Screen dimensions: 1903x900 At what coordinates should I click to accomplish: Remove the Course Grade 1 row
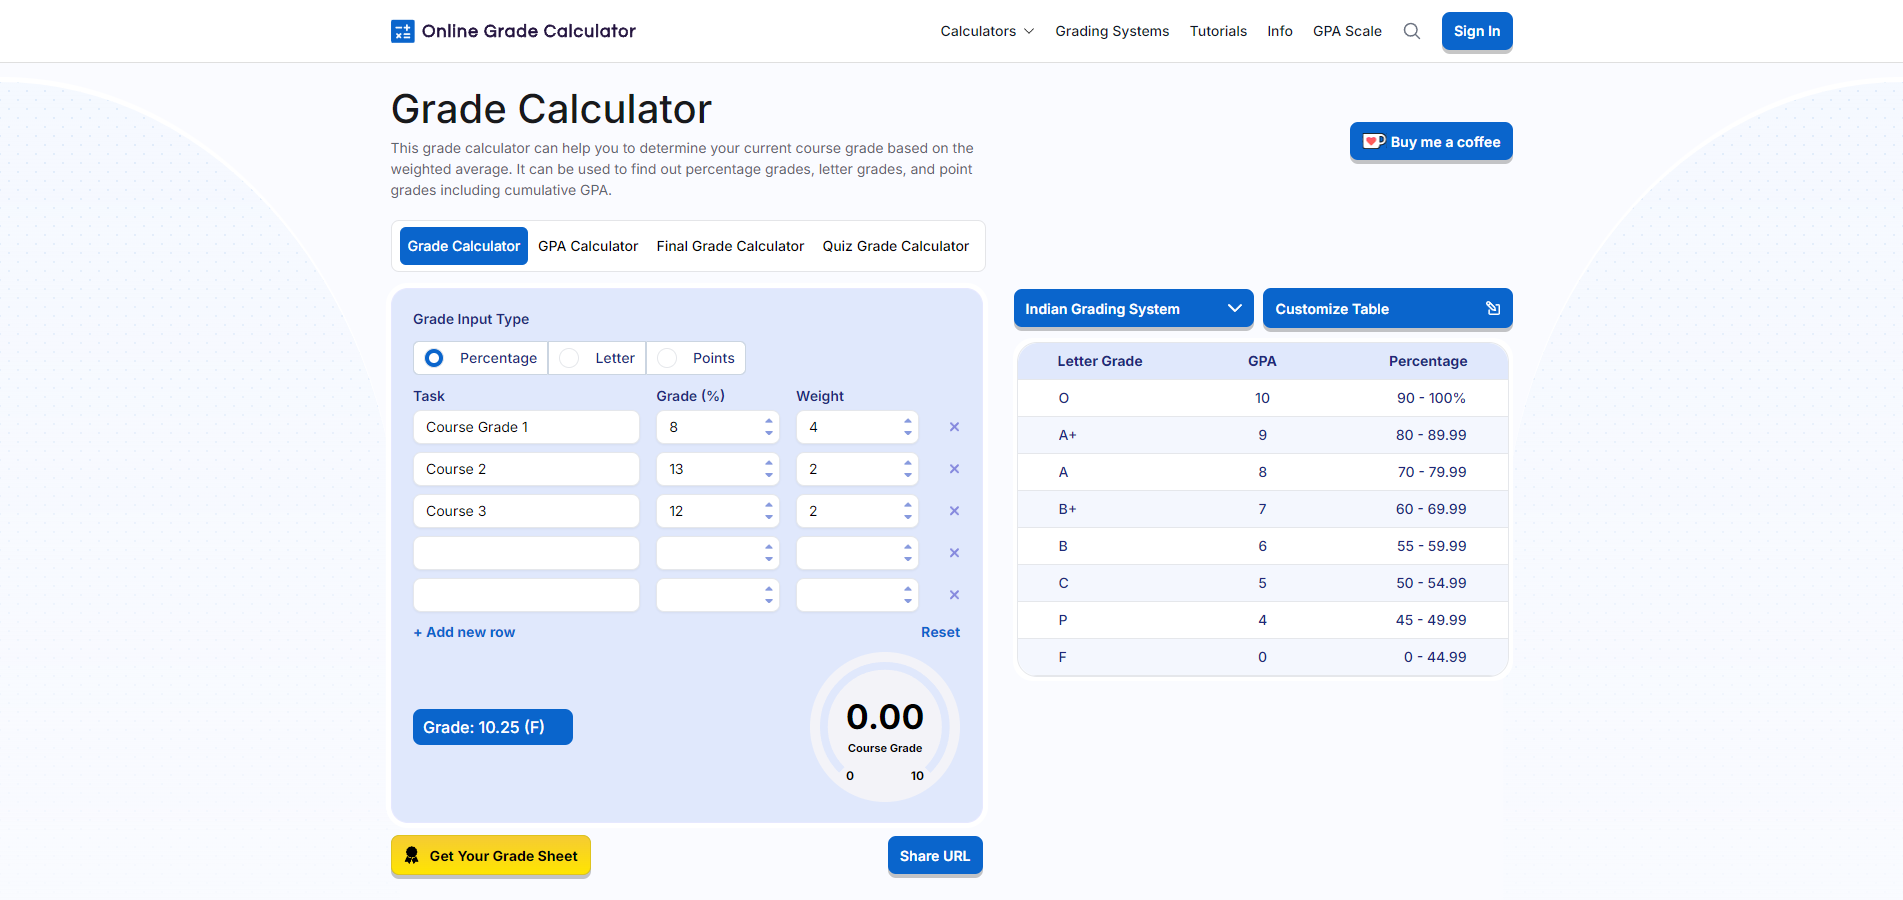coord(954,427)
